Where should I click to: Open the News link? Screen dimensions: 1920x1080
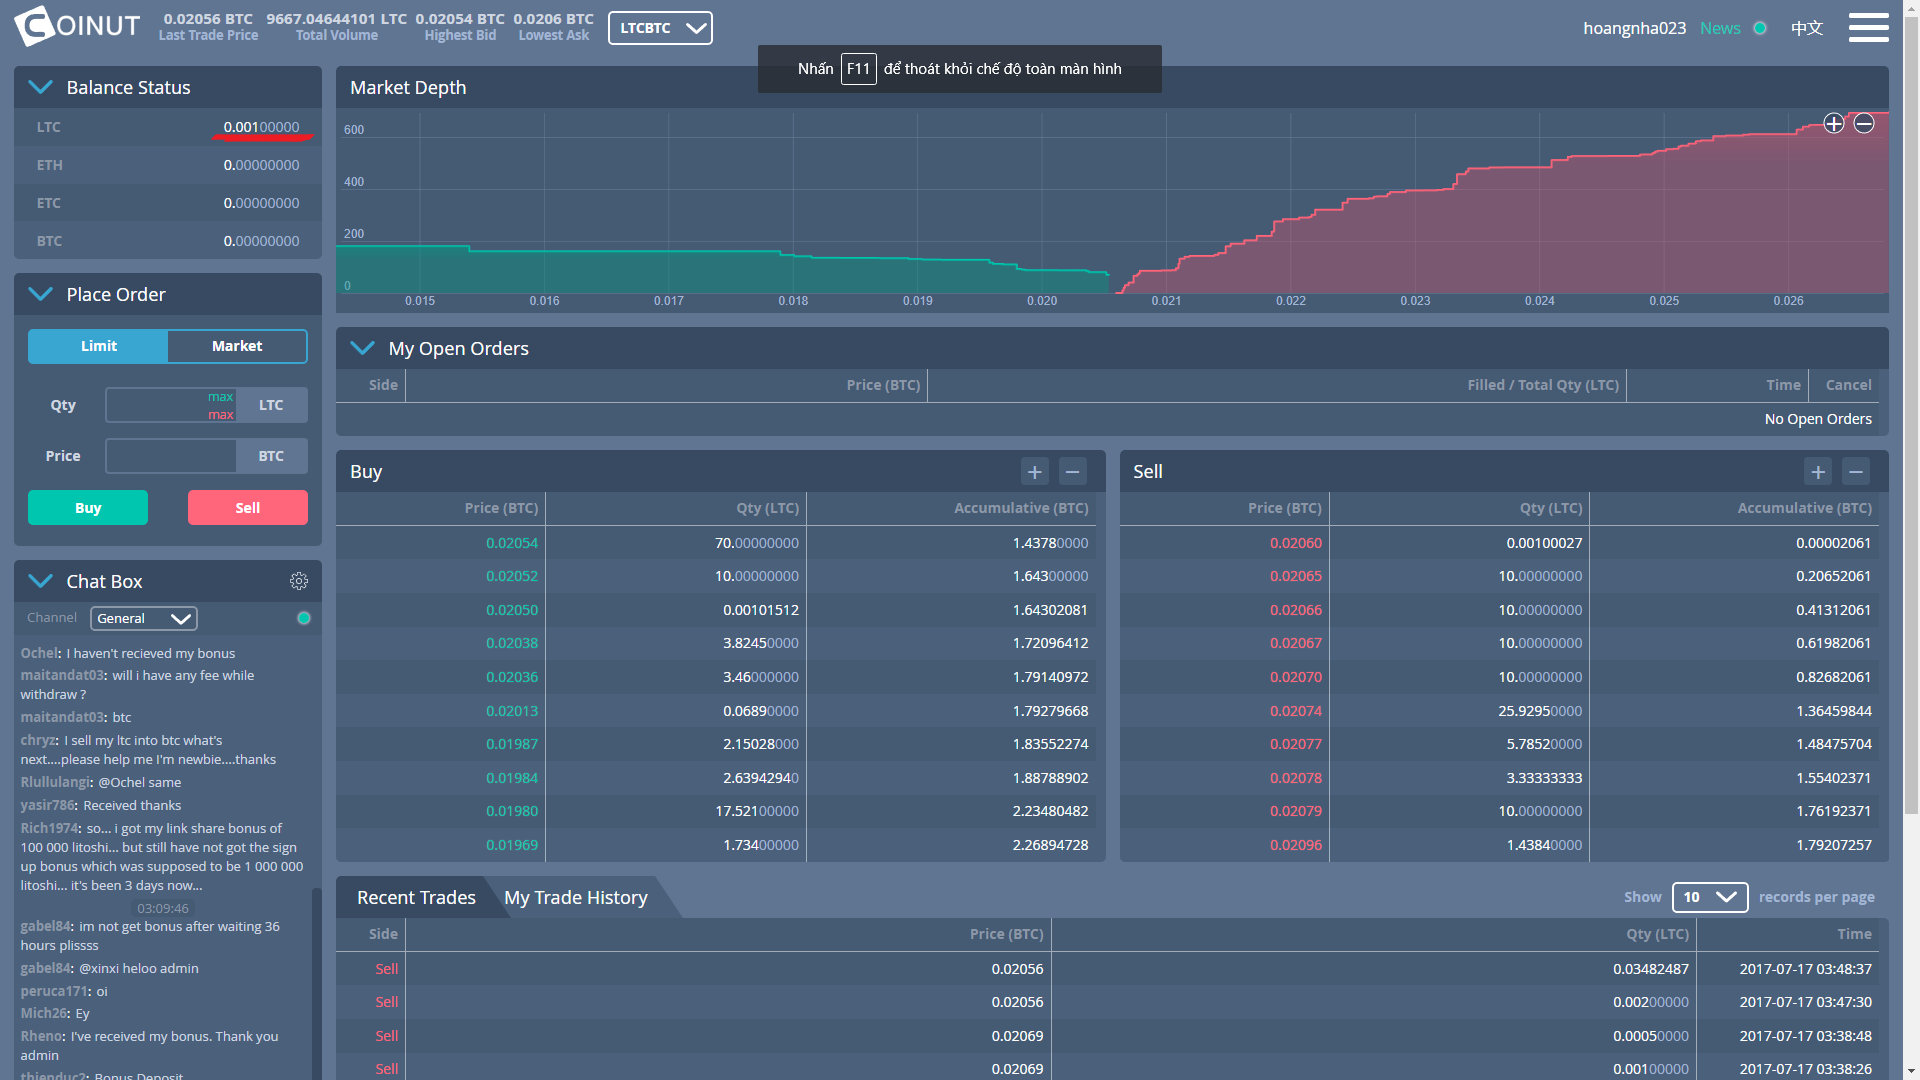1720,28
